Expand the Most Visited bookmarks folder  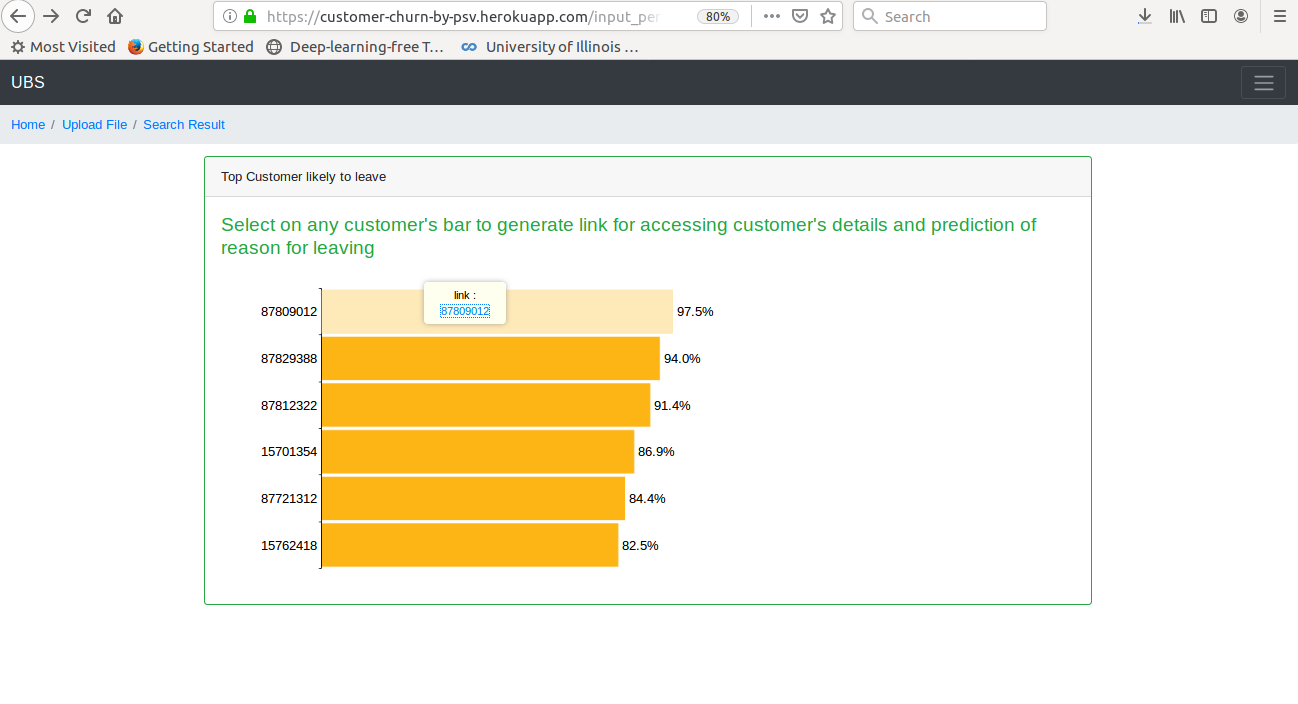(63, 46)
